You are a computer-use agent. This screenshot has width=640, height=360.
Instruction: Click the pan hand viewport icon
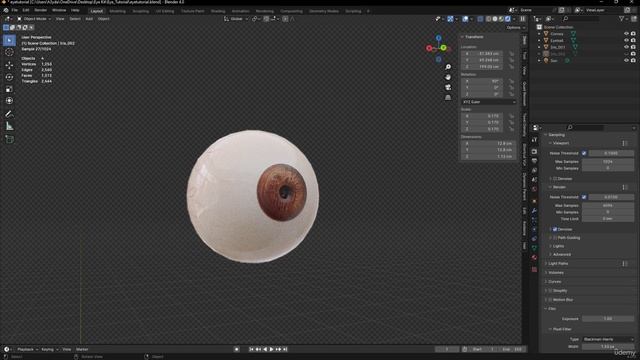pos(448,77)
